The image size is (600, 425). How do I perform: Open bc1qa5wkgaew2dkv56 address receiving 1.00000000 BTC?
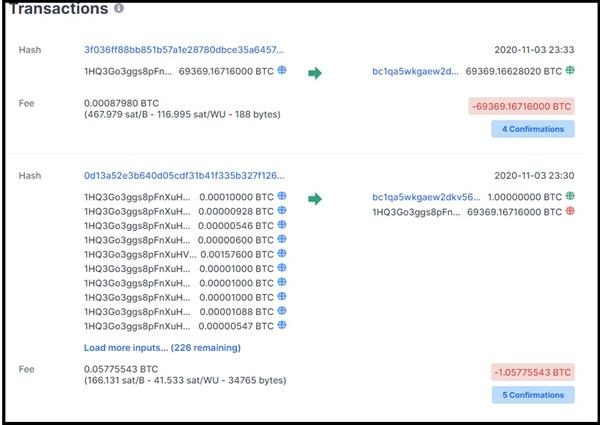point(426,197)
